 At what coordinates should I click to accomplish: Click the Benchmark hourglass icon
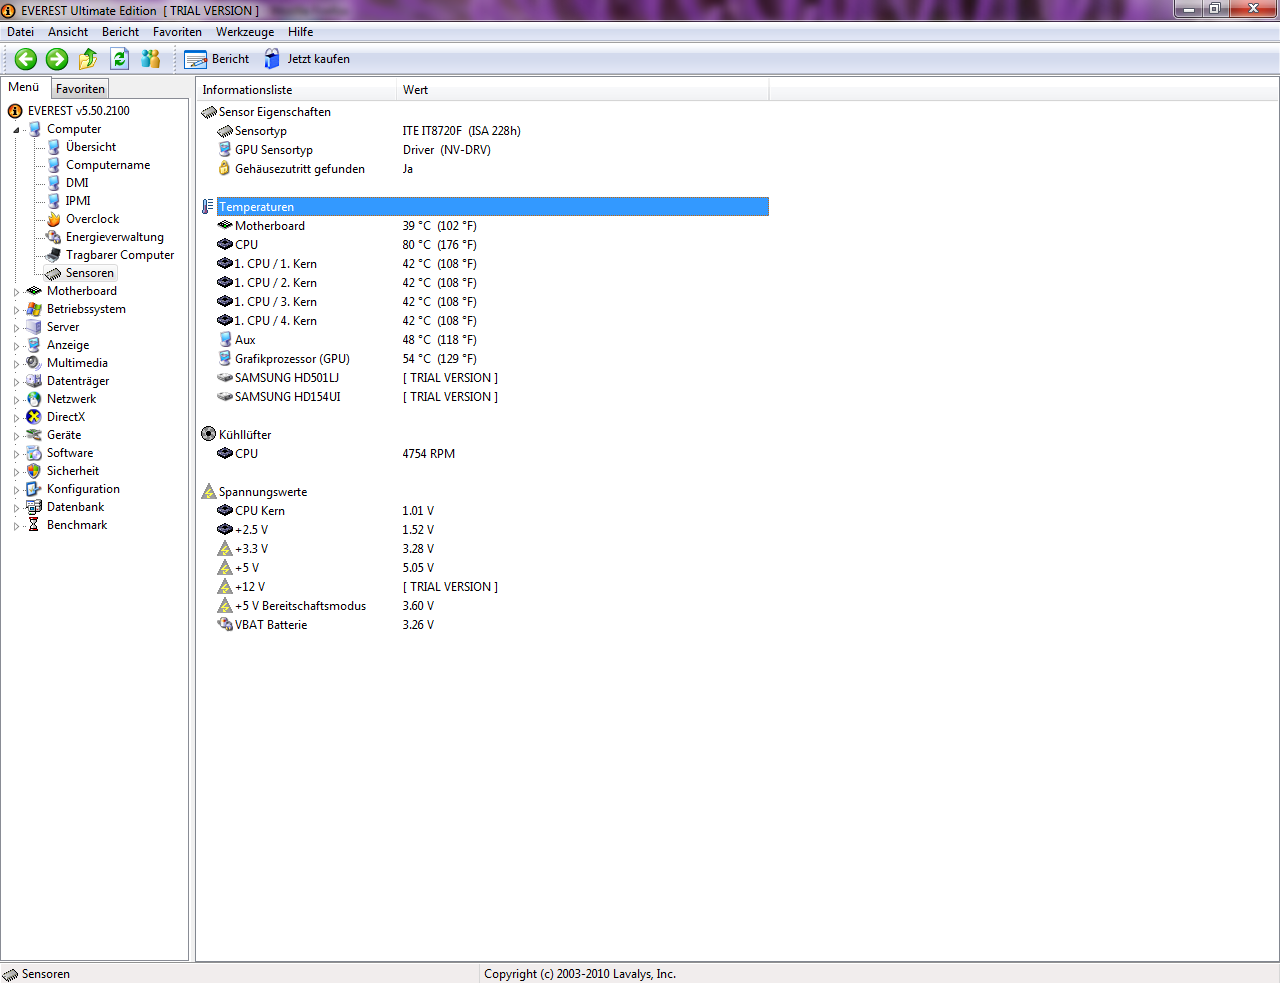[34, 525]
